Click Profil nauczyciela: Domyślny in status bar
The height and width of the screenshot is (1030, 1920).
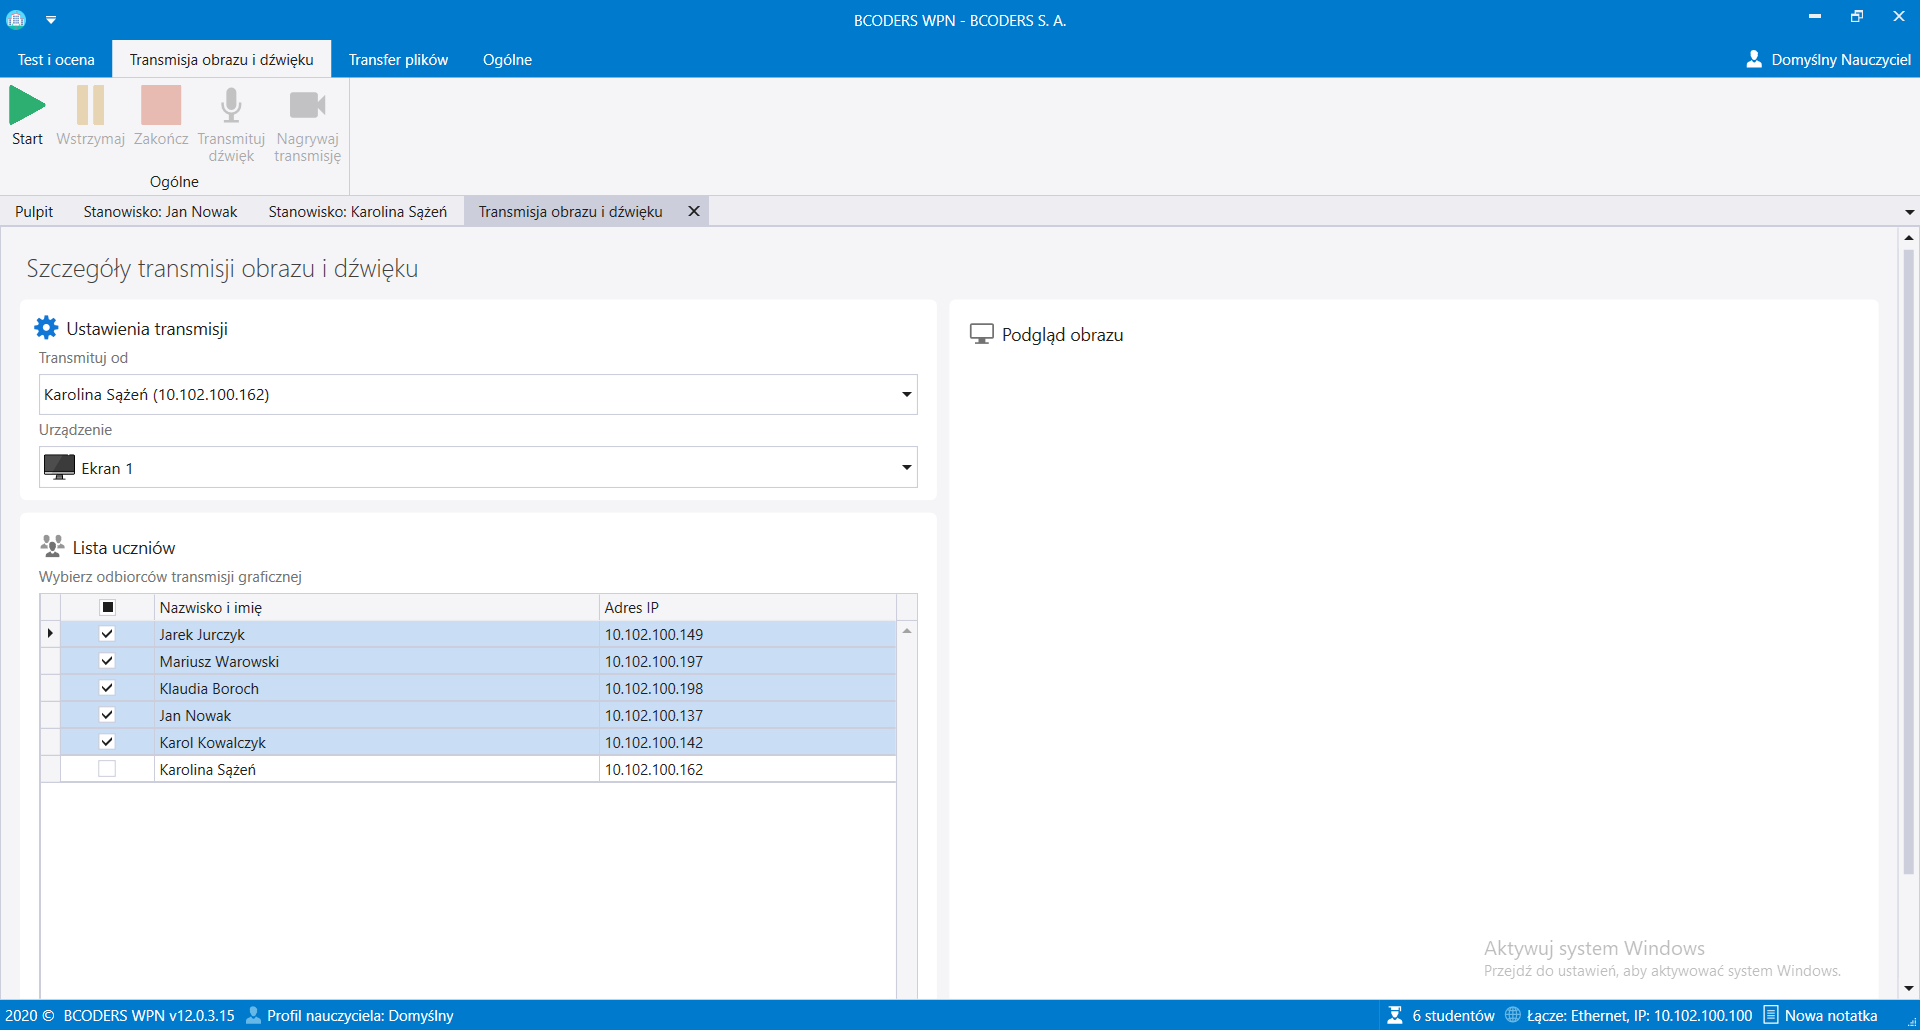350,1015
